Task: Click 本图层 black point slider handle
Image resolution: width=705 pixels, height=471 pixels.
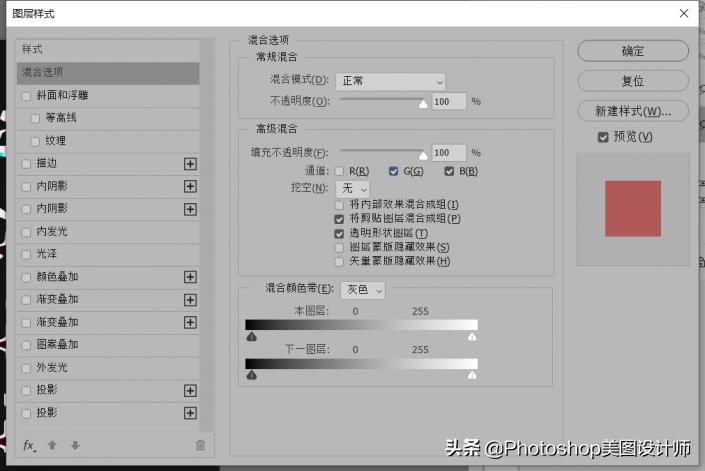Action: (x=252, y=337)
